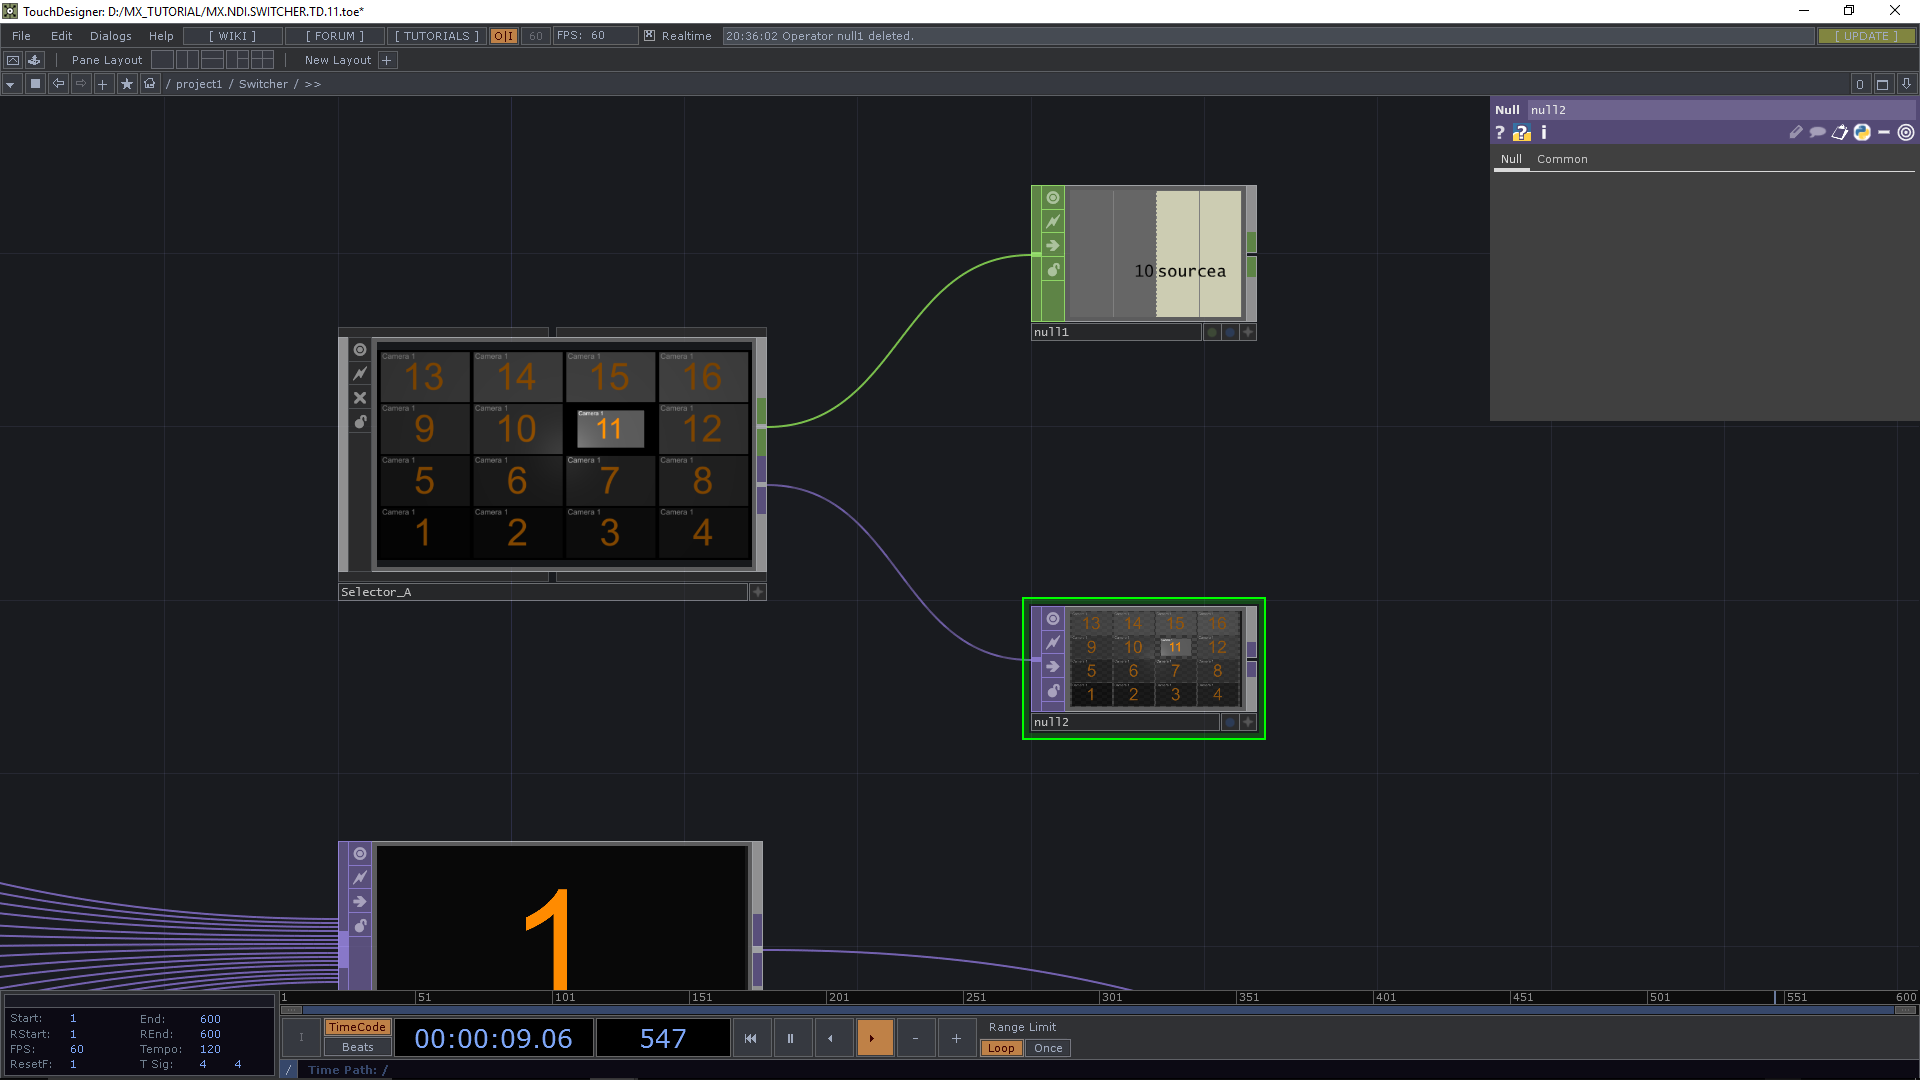Open the Palette browser icon

pyautogui.click(x=34, y=60)
